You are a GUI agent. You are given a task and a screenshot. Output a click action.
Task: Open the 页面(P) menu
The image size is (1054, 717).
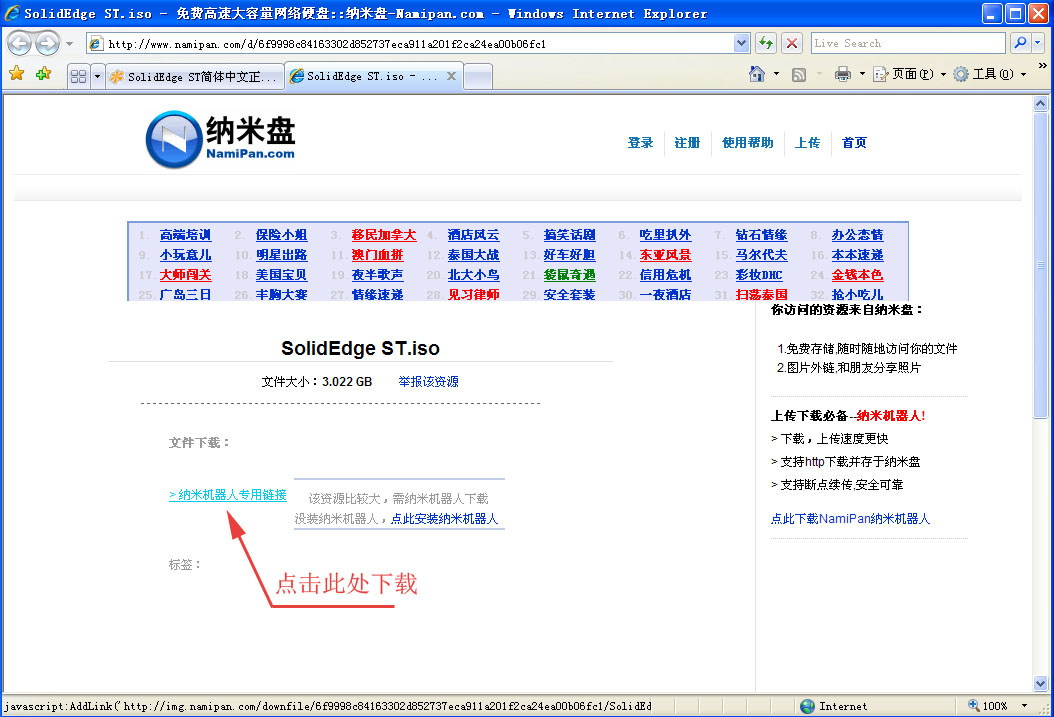[909, 74]
